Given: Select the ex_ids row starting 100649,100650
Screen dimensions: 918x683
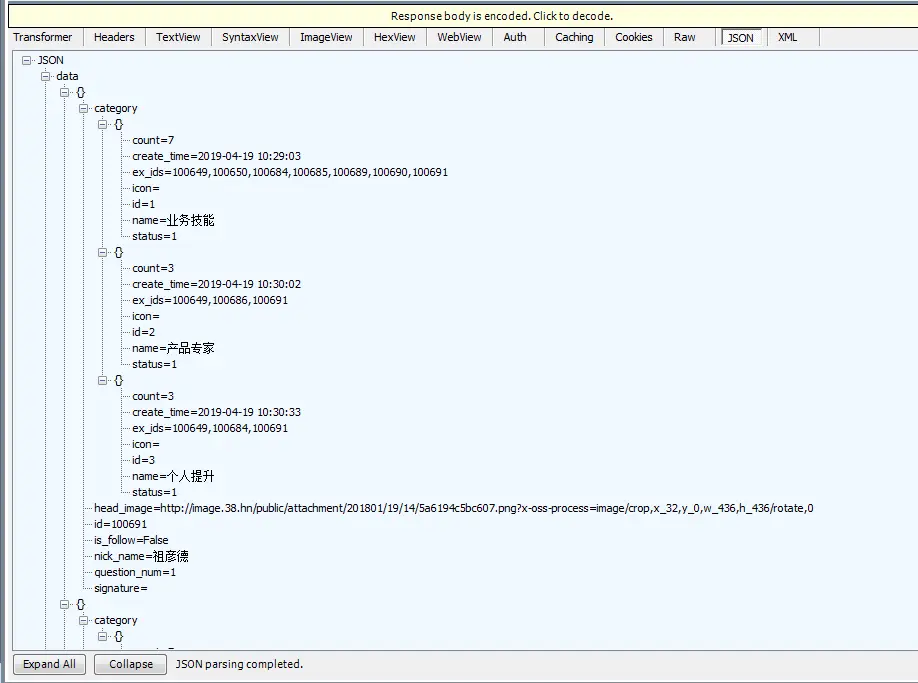Looking at the screenshot, I should click(x=290, y=172).
